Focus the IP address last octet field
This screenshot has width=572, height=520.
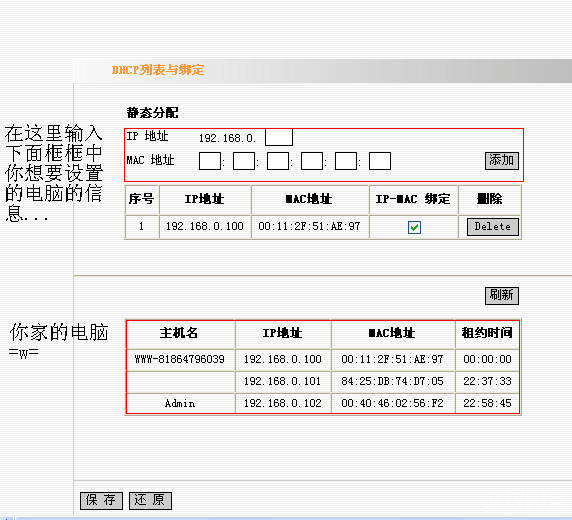(x=279, y=137)
